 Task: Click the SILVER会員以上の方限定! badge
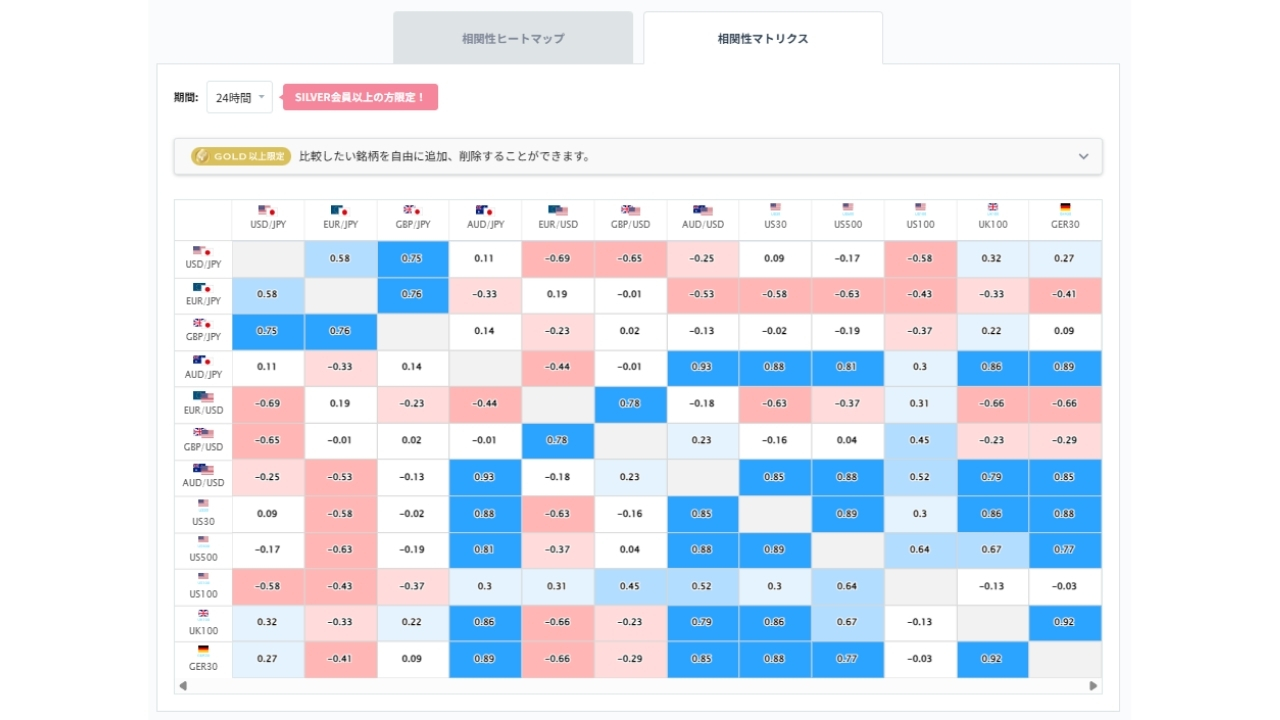coord(361,97)
